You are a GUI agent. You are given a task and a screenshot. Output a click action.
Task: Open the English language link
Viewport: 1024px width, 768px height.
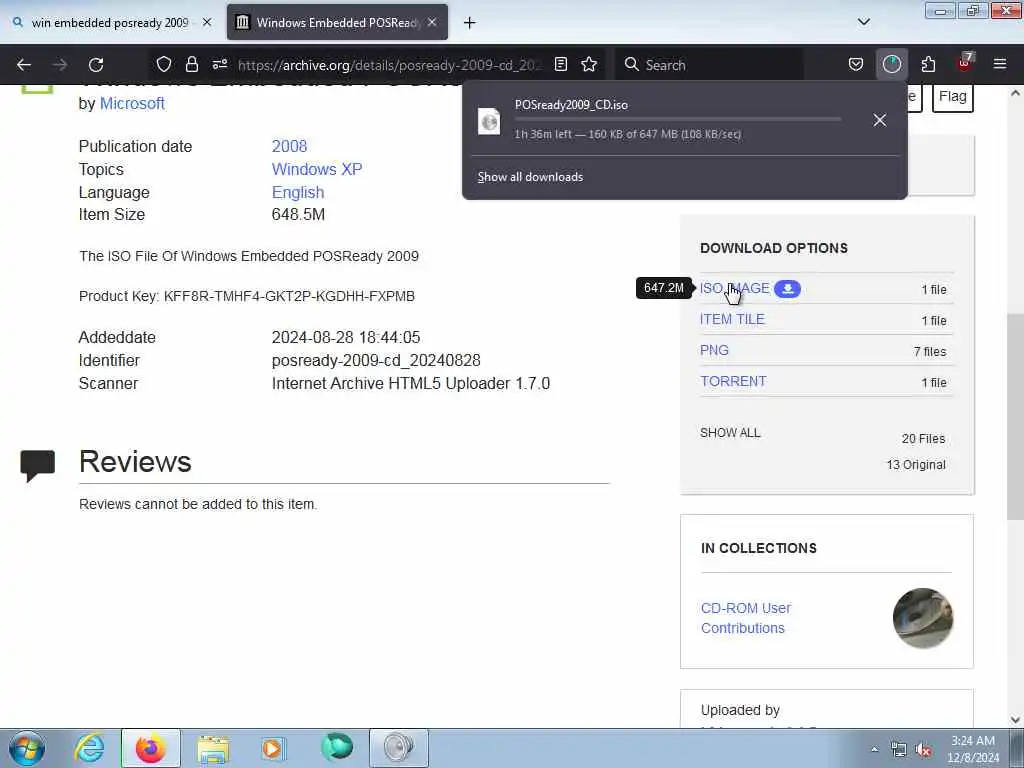298,193
